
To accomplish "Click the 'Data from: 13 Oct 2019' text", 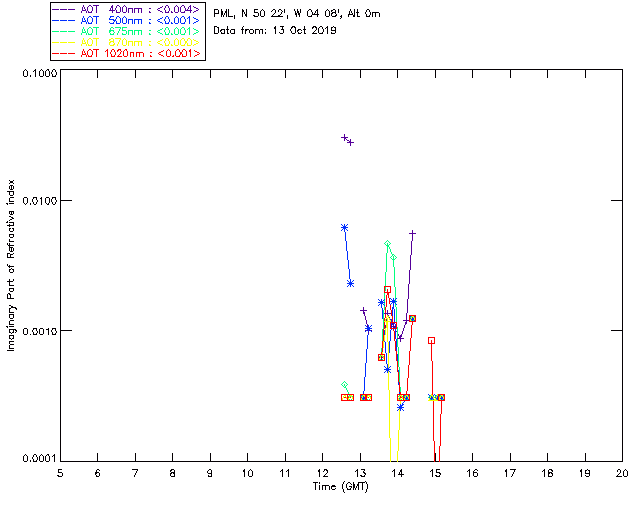I will pyautogui.click(x=275, y=31).
